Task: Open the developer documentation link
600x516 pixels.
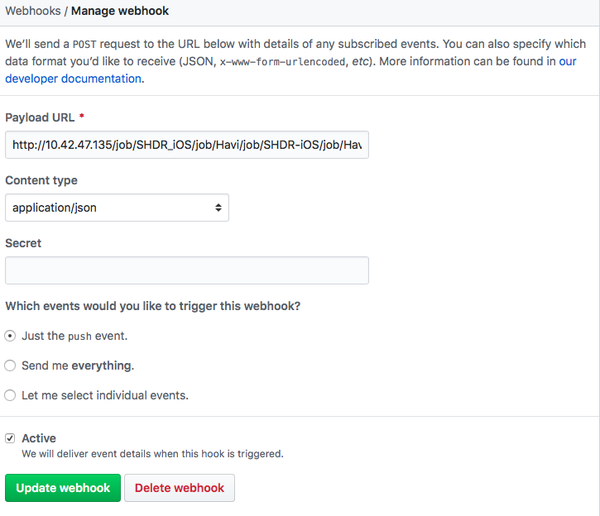Action: [74, 78]
